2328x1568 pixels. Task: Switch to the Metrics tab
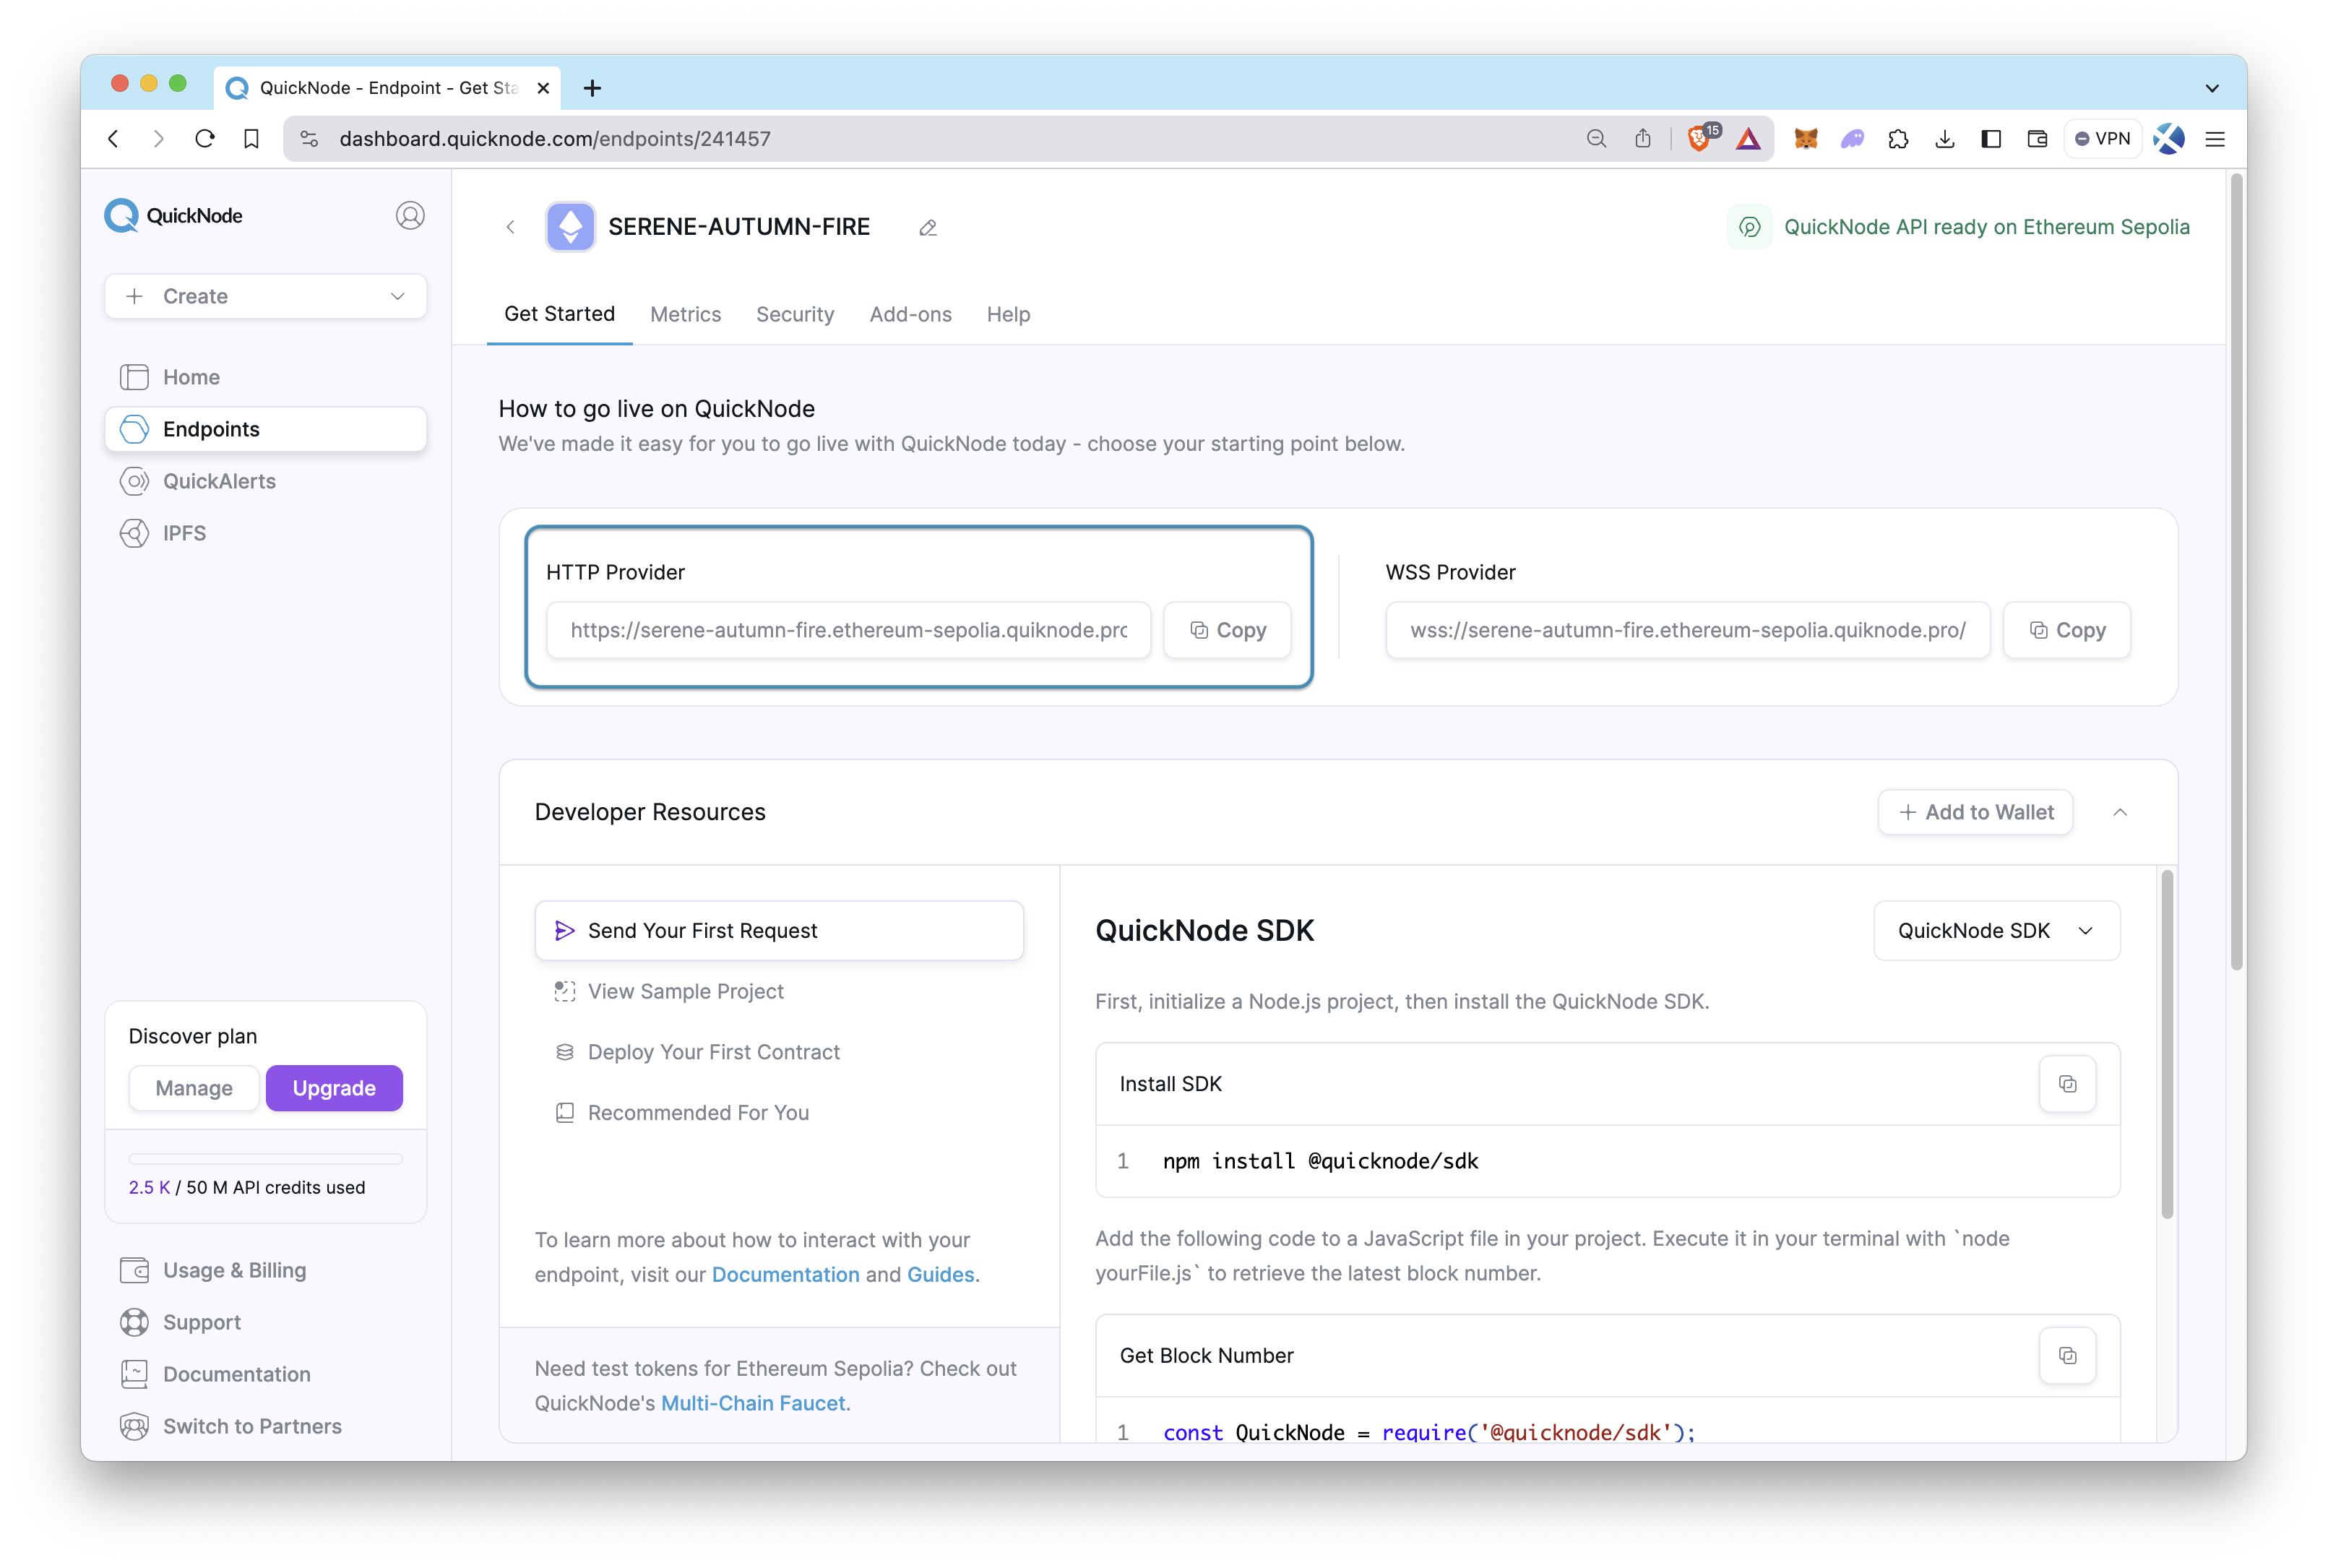[x=684, y=314]
